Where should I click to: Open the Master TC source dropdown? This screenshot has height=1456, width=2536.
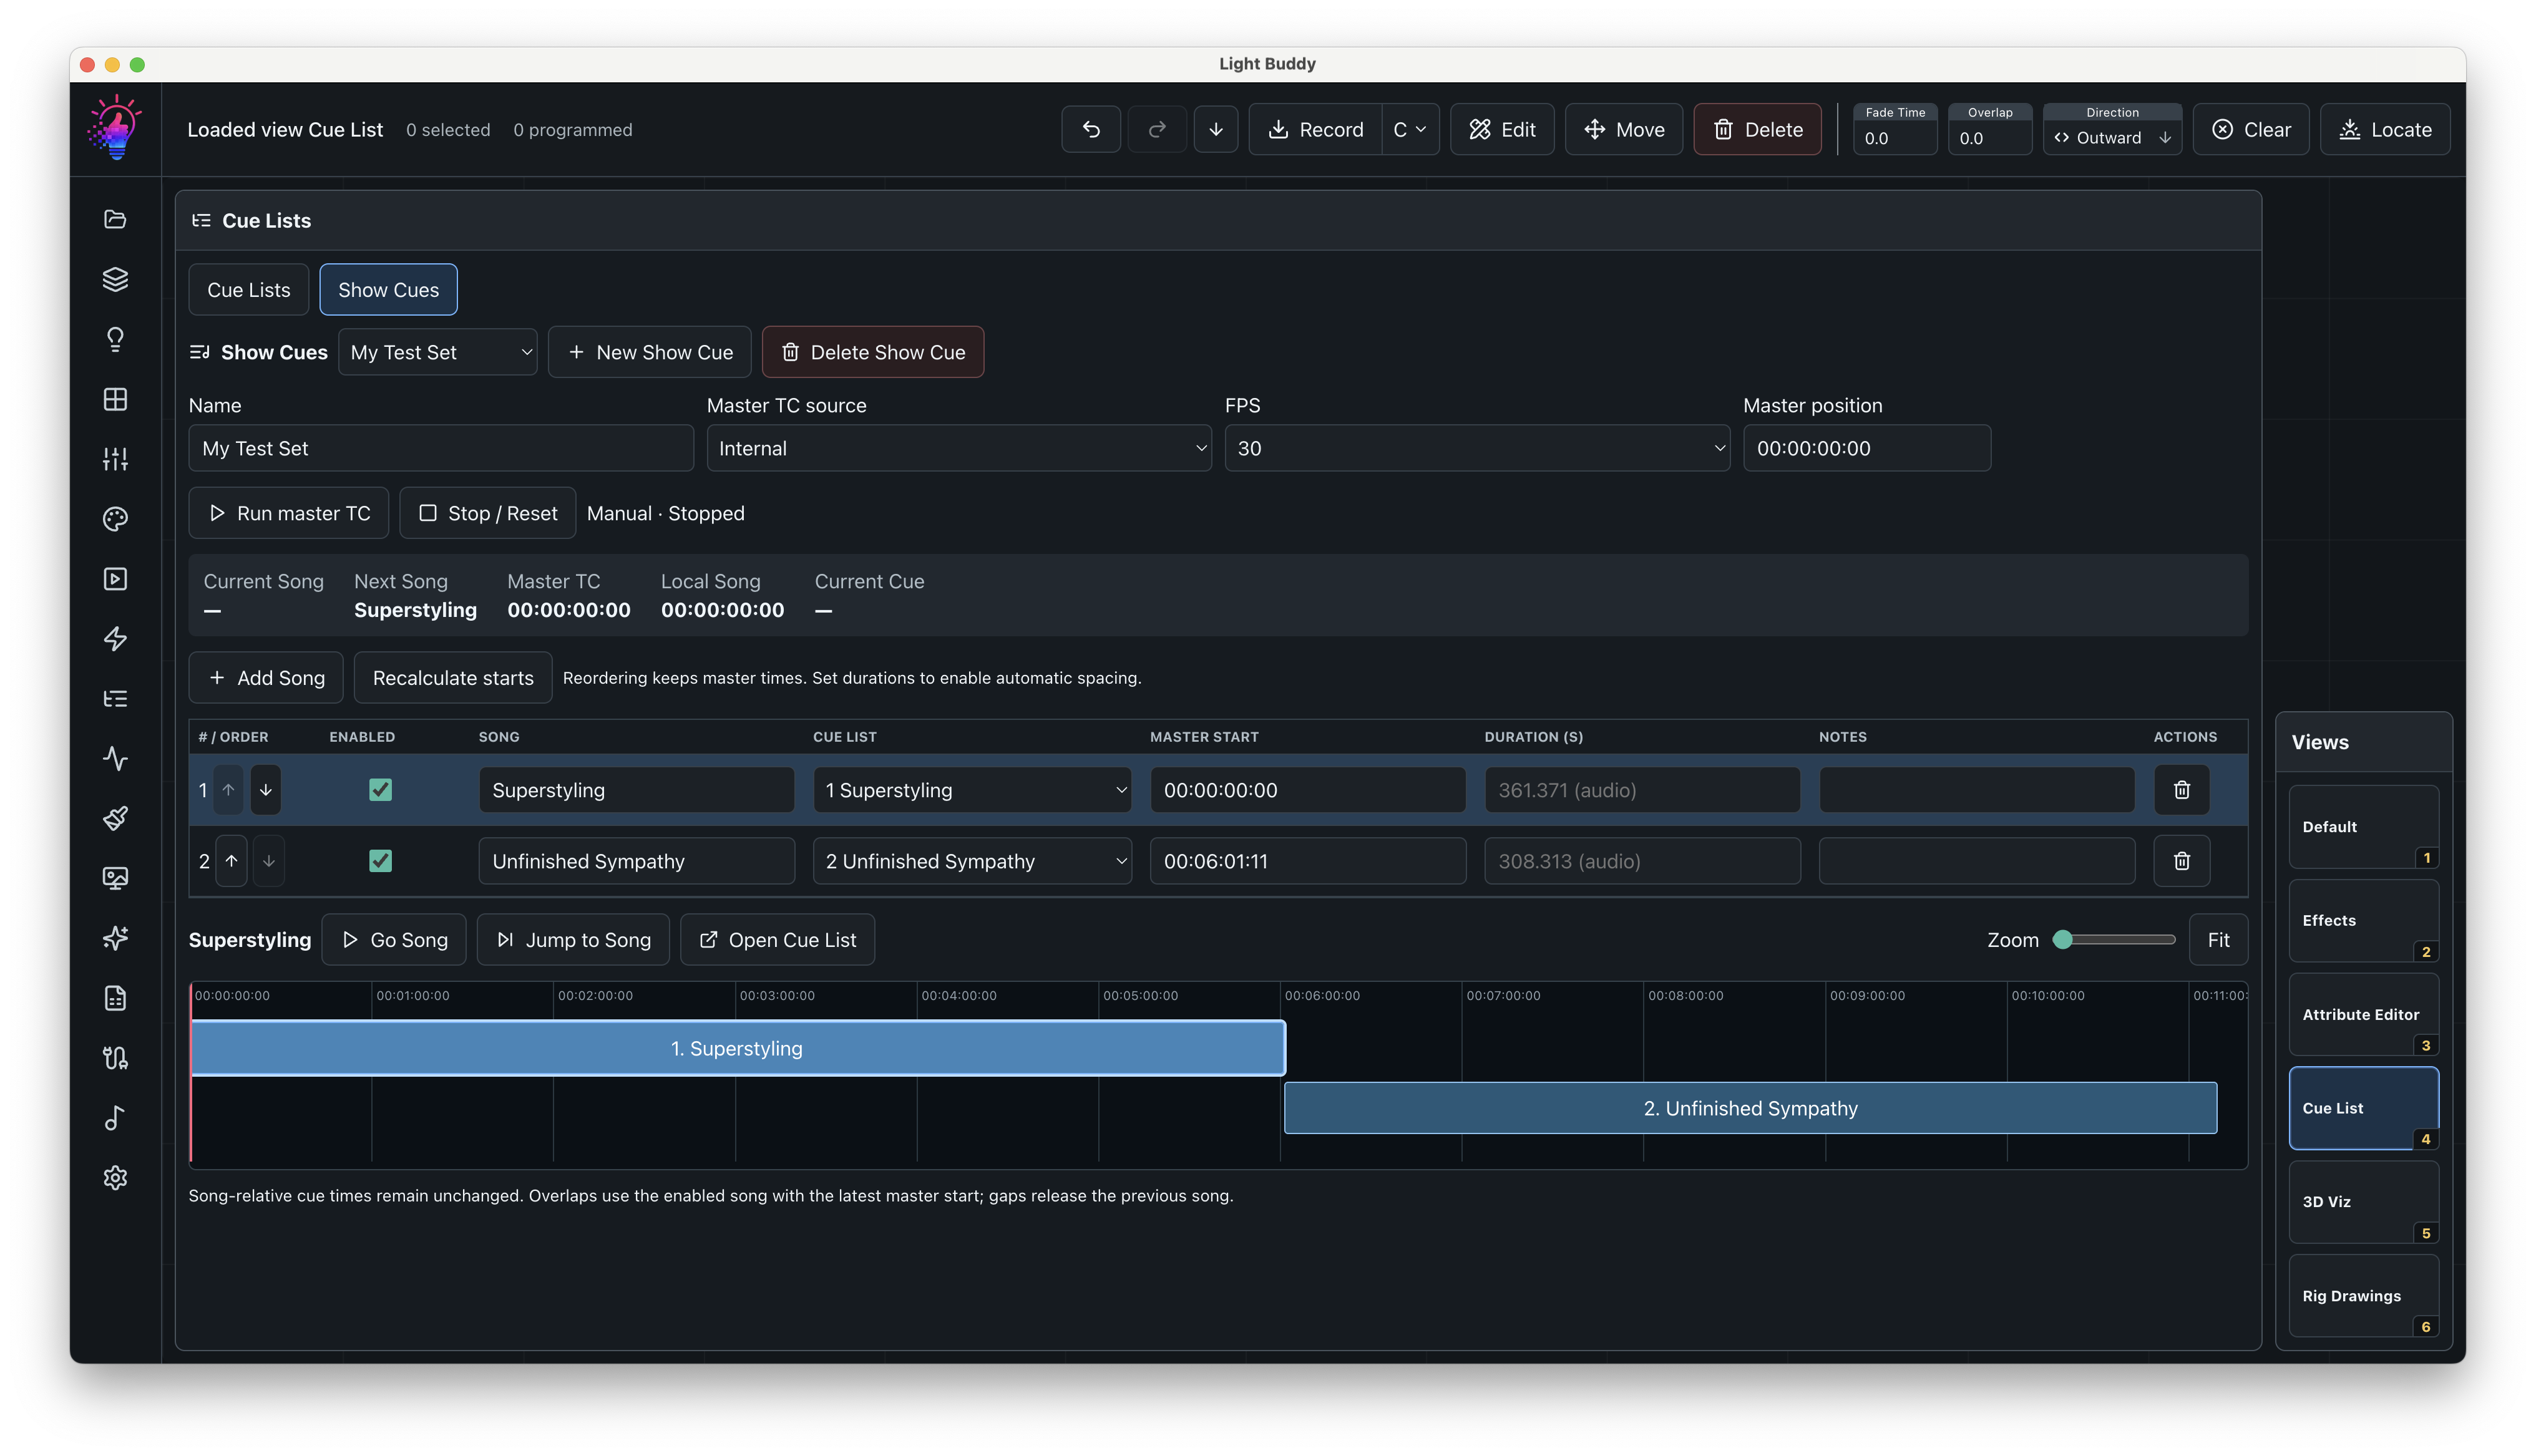coord(959,448)
